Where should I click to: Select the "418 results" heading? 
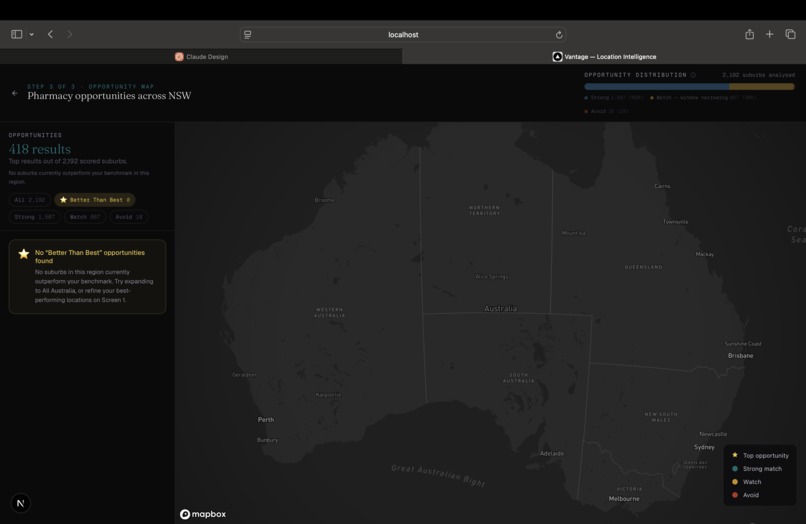(x=40, y=149)
